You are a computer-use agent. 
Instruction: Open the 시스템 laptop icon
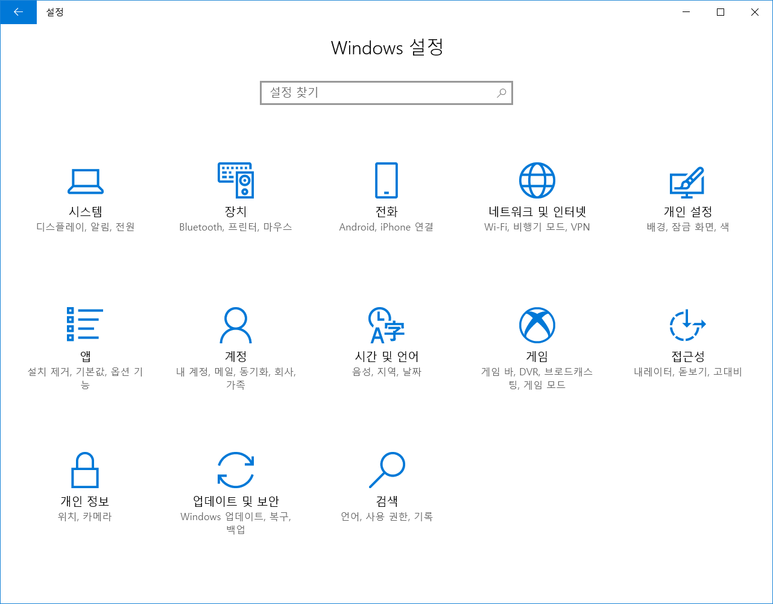pyautogui.click(x=85, y=181)
